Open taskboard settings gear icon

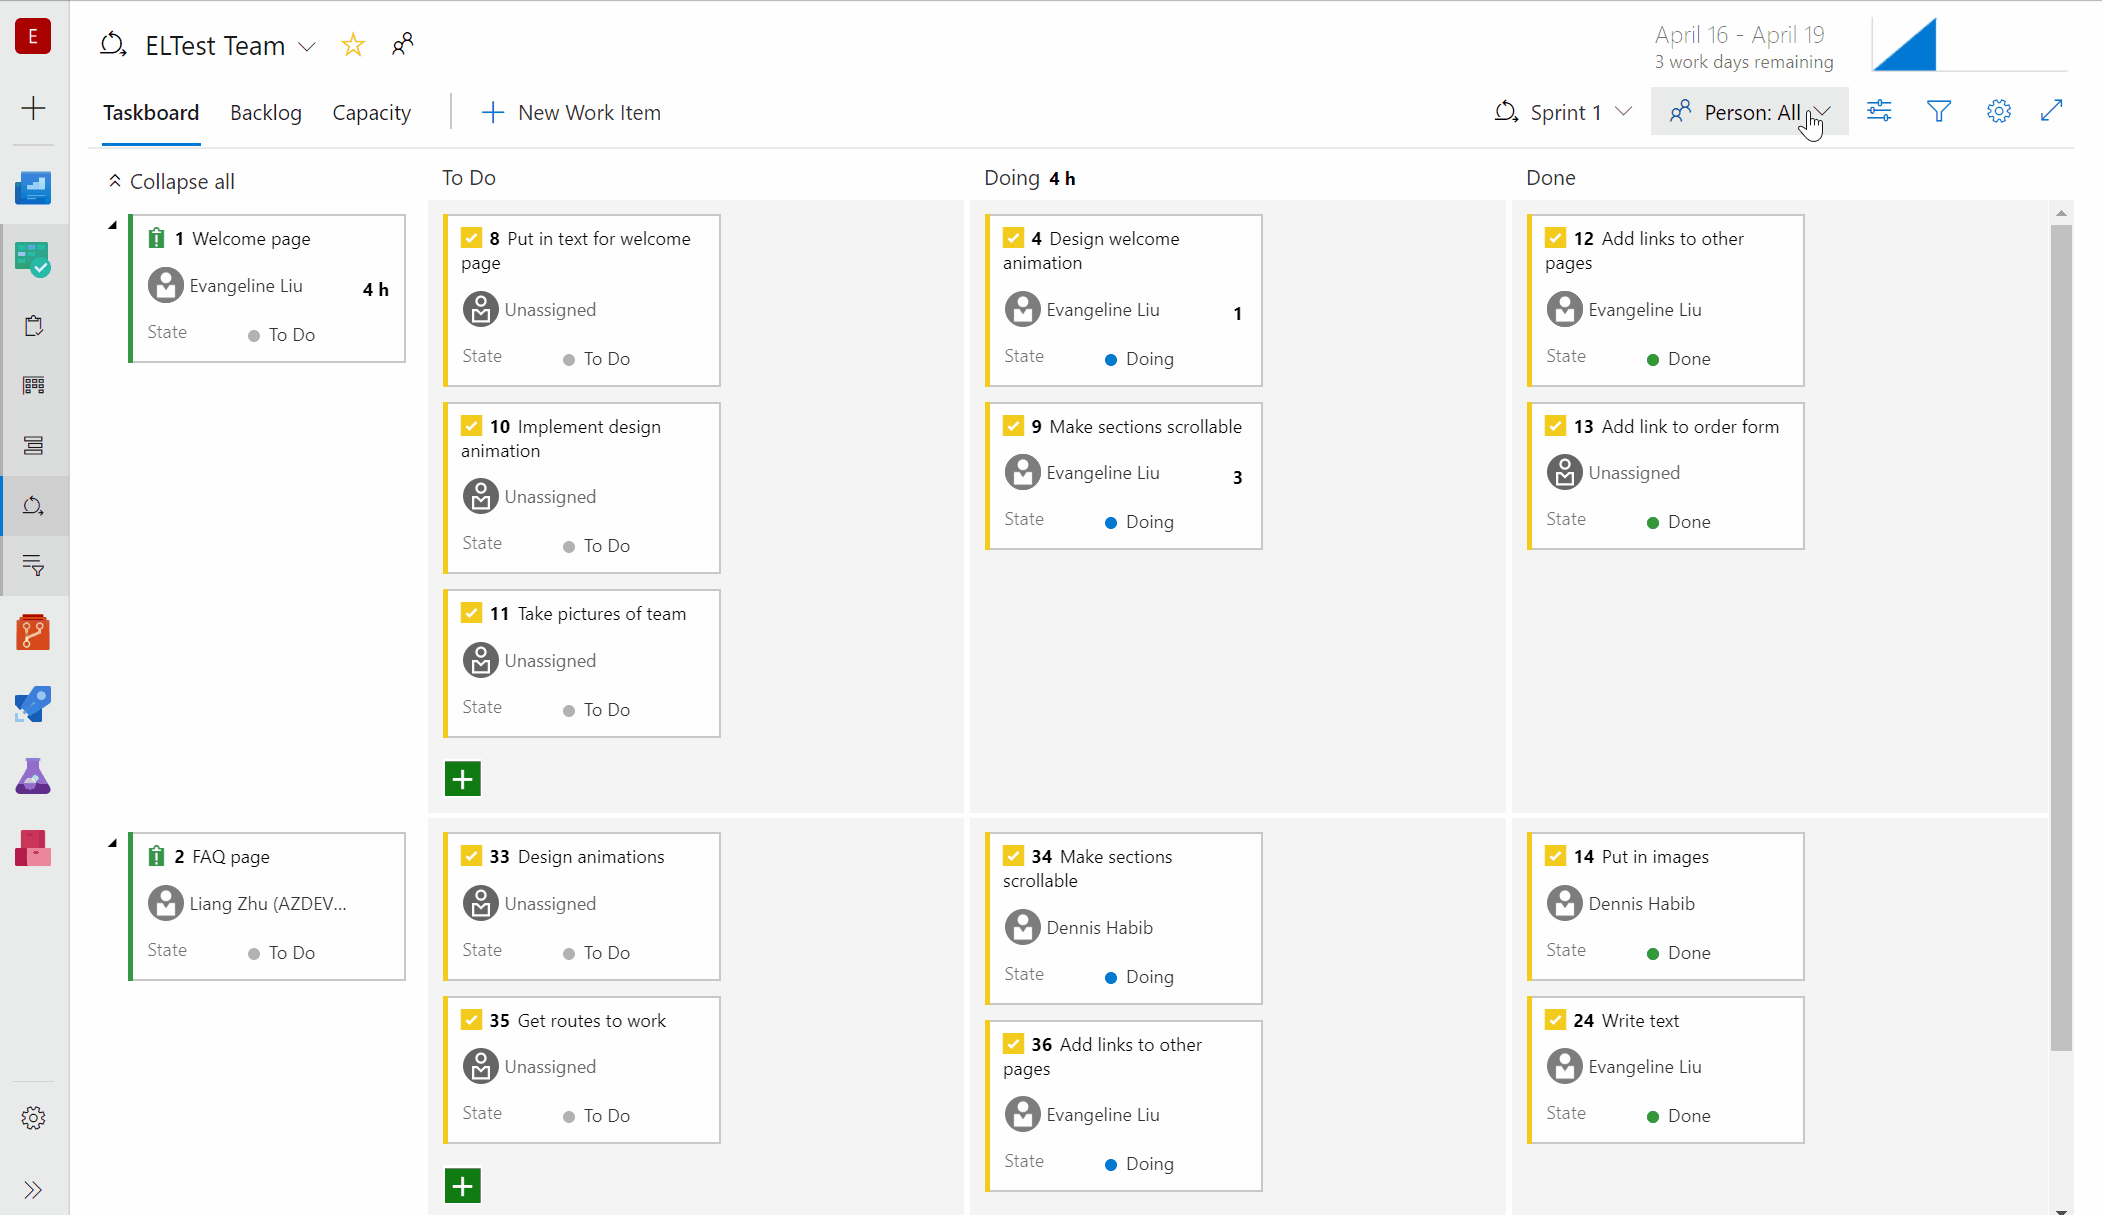click(x=1998, y=111)
